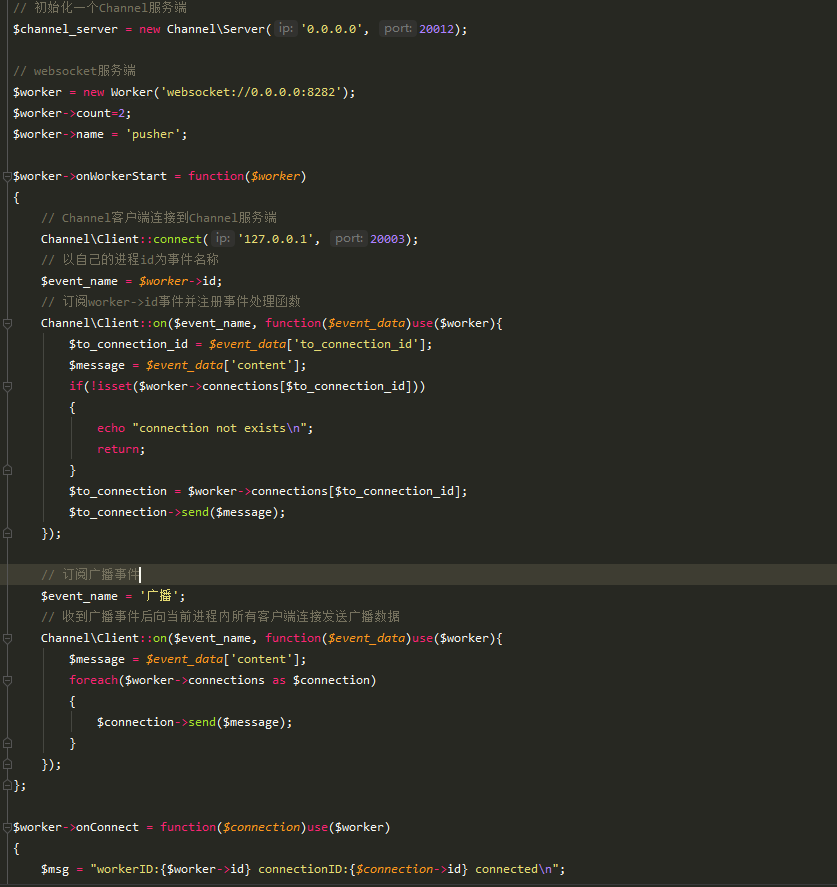This screenshot has width=837, height=887.
Task: Click the '// 初始化一个Channel服务端' comment at top
Action: (x=100, y=8)
